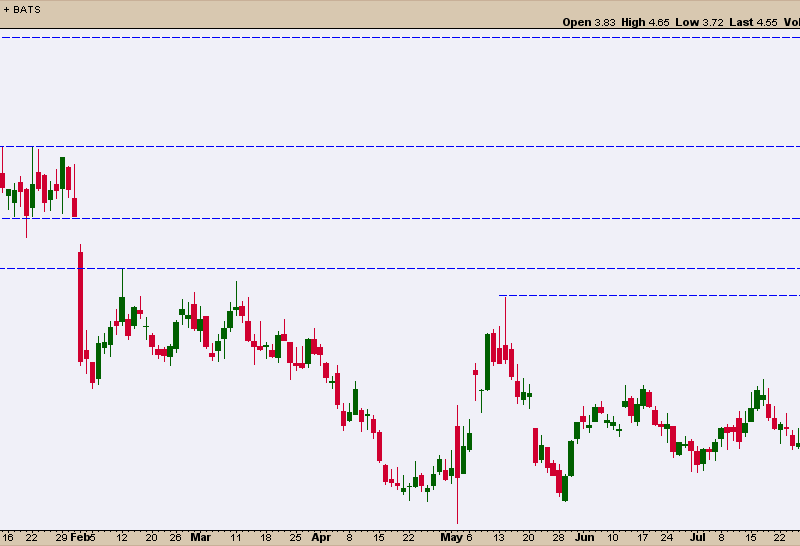
Task: Click date label 18 in March
Action: (x=266, y=537)
